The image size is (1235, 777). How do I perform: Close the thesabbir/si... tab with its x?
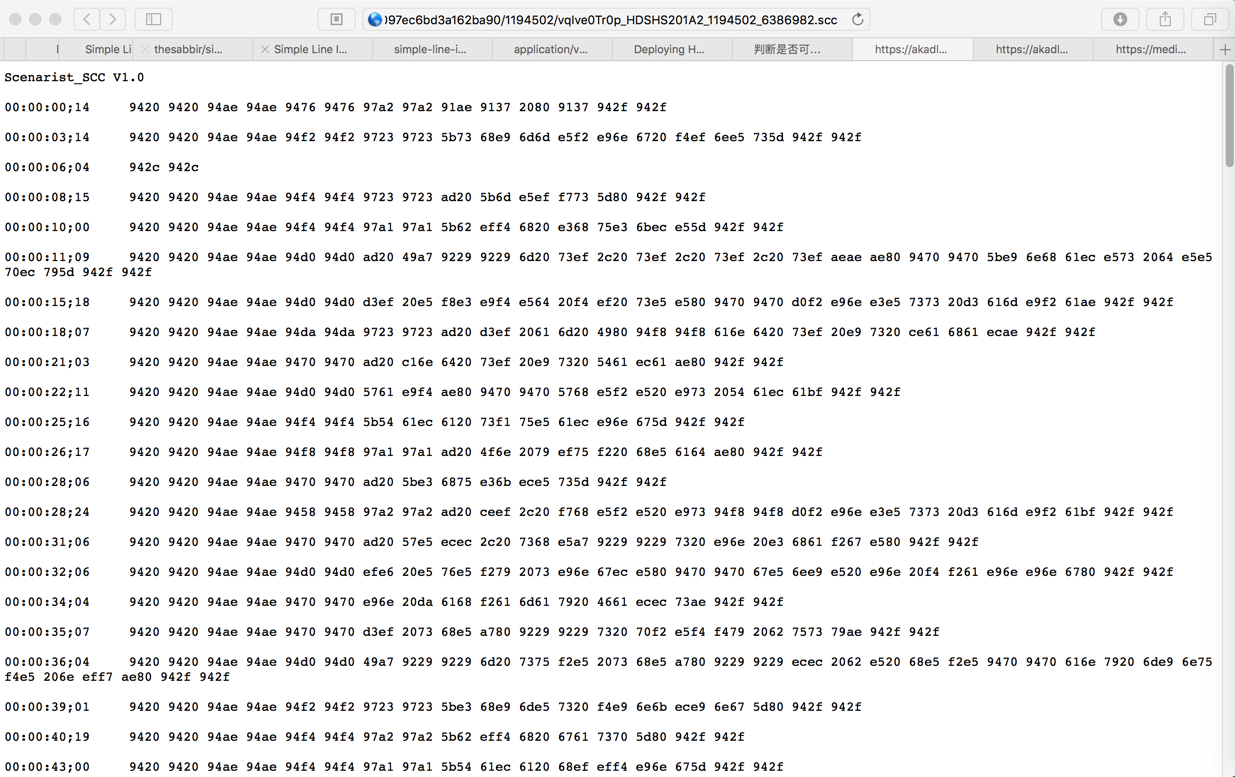[145, 49]
